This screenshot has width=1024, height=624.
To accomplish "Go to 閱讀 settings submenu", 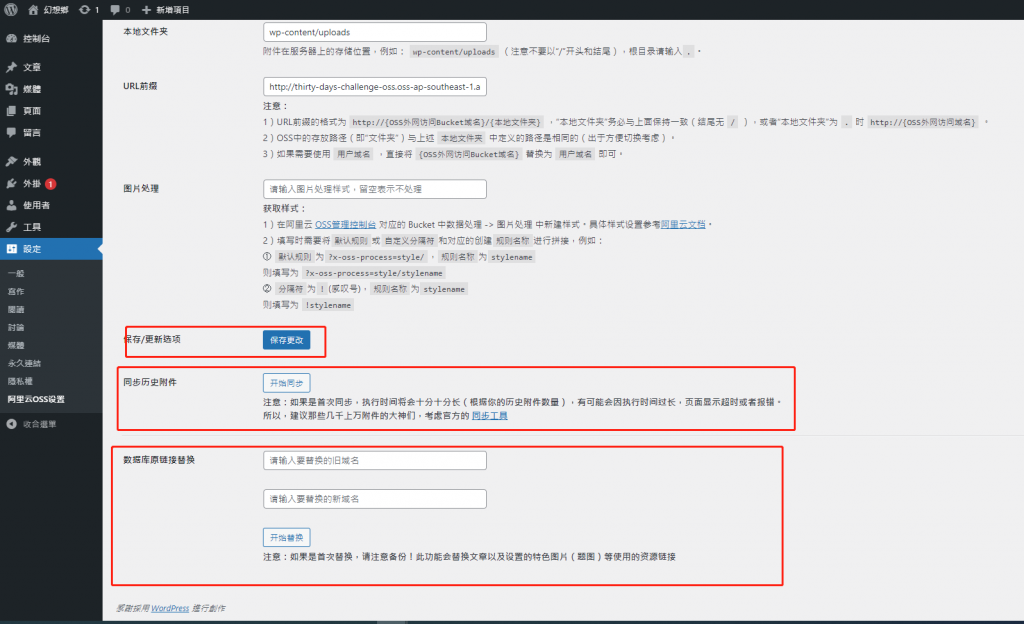I will click(16, 309).
